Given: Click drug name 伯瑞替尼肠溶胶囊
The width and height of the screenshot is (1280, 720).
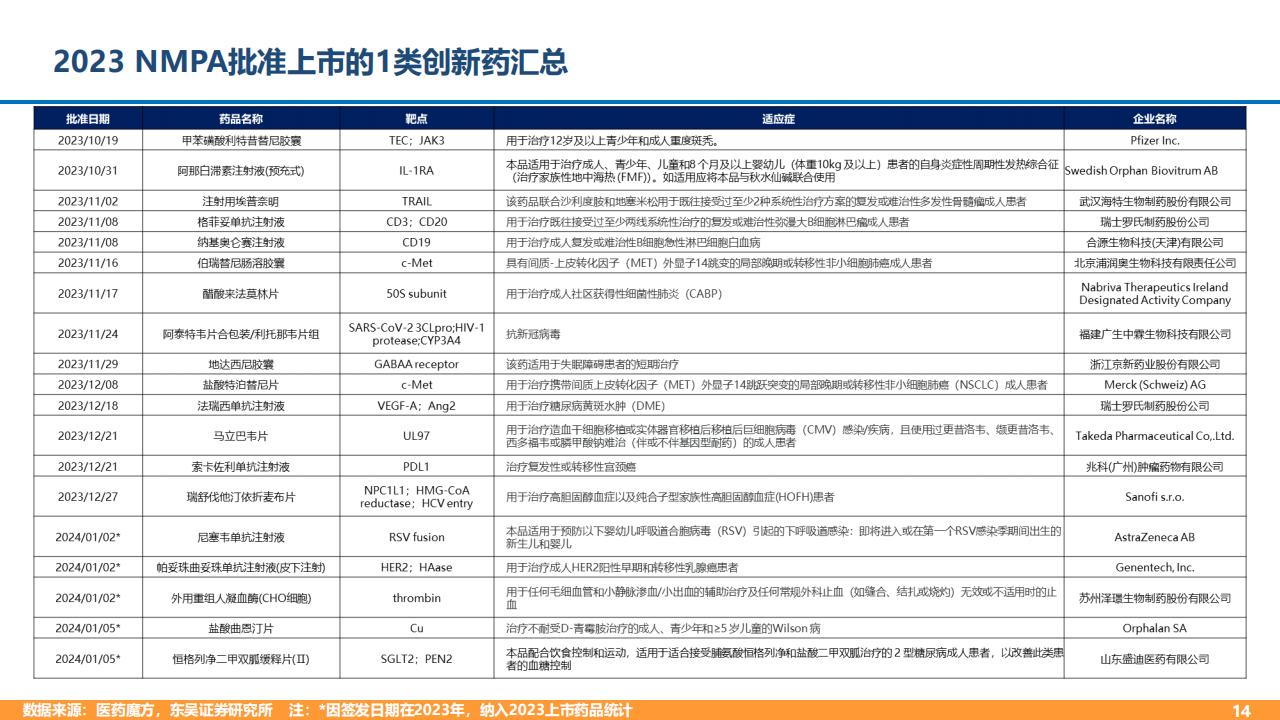Looking at the screenshot, I should pyautogui.click(x=241, y=263).
